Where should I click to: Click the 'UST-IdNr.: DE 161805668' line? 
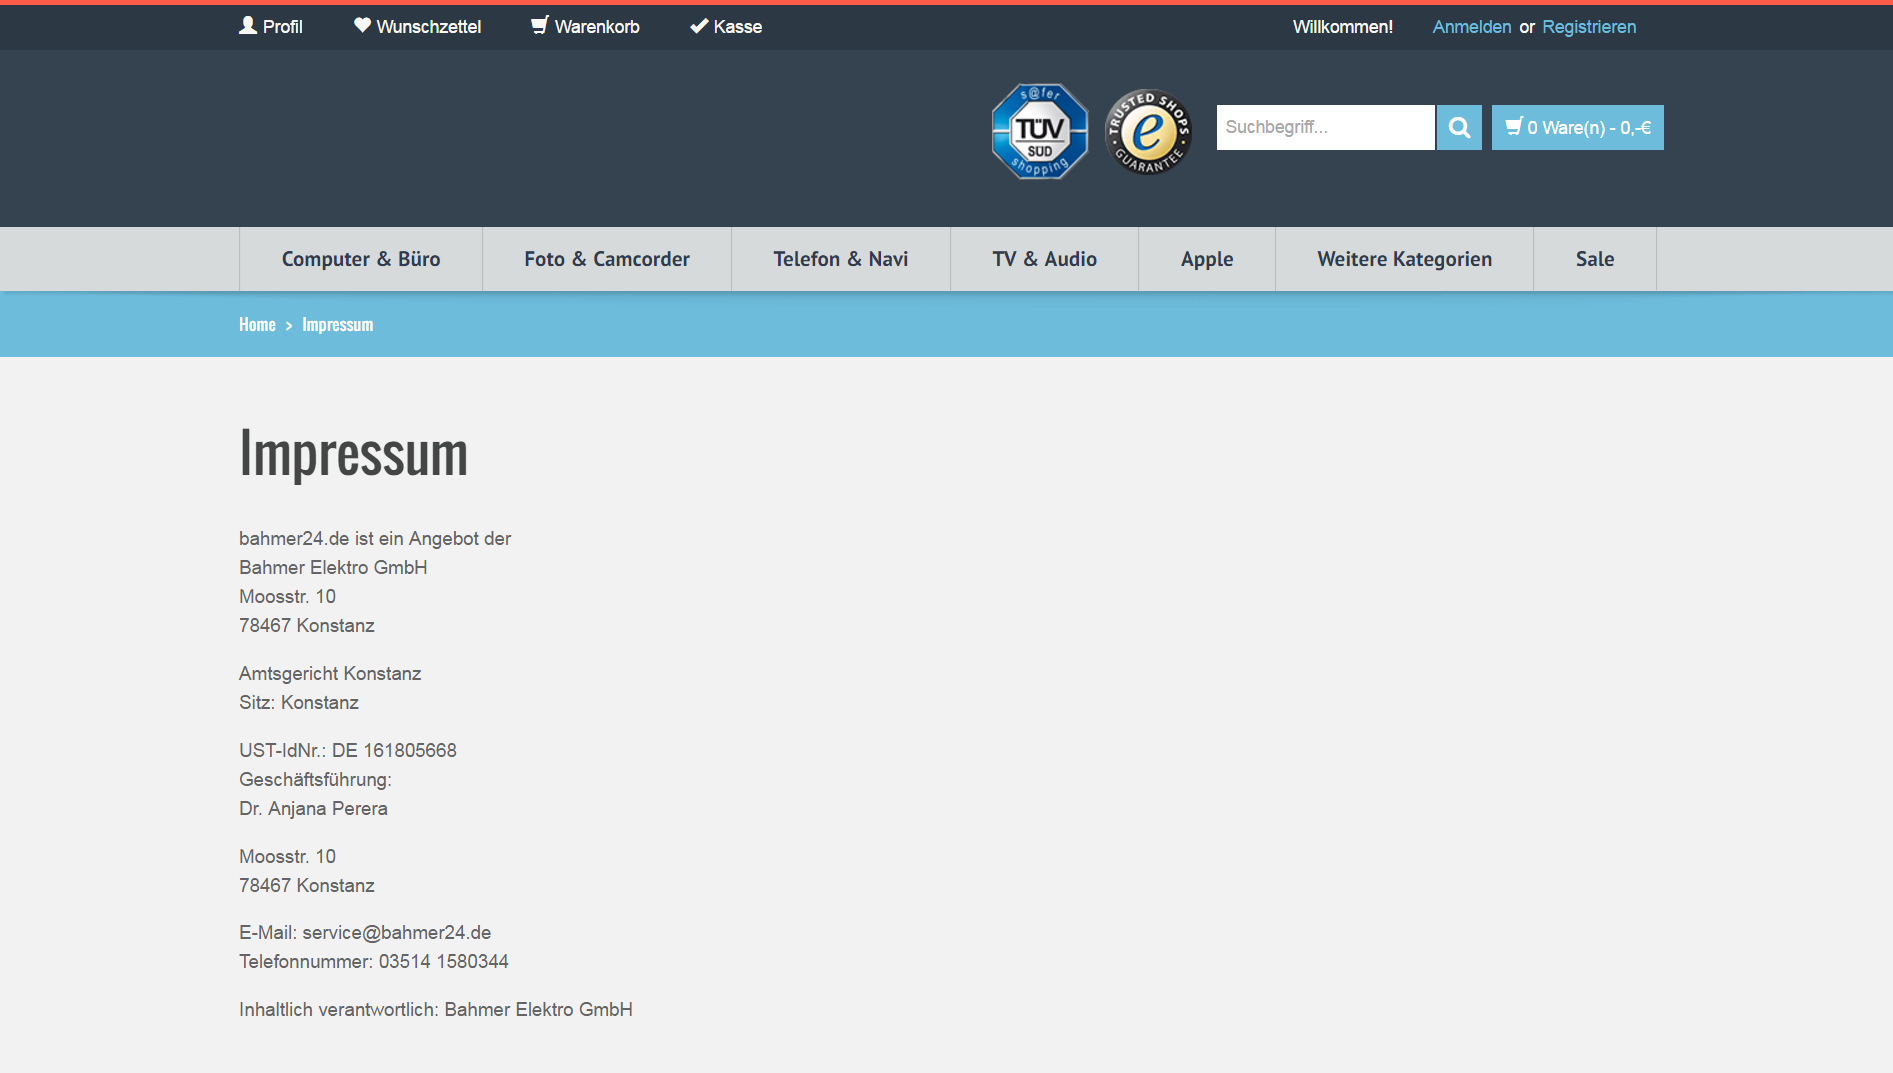348,750
